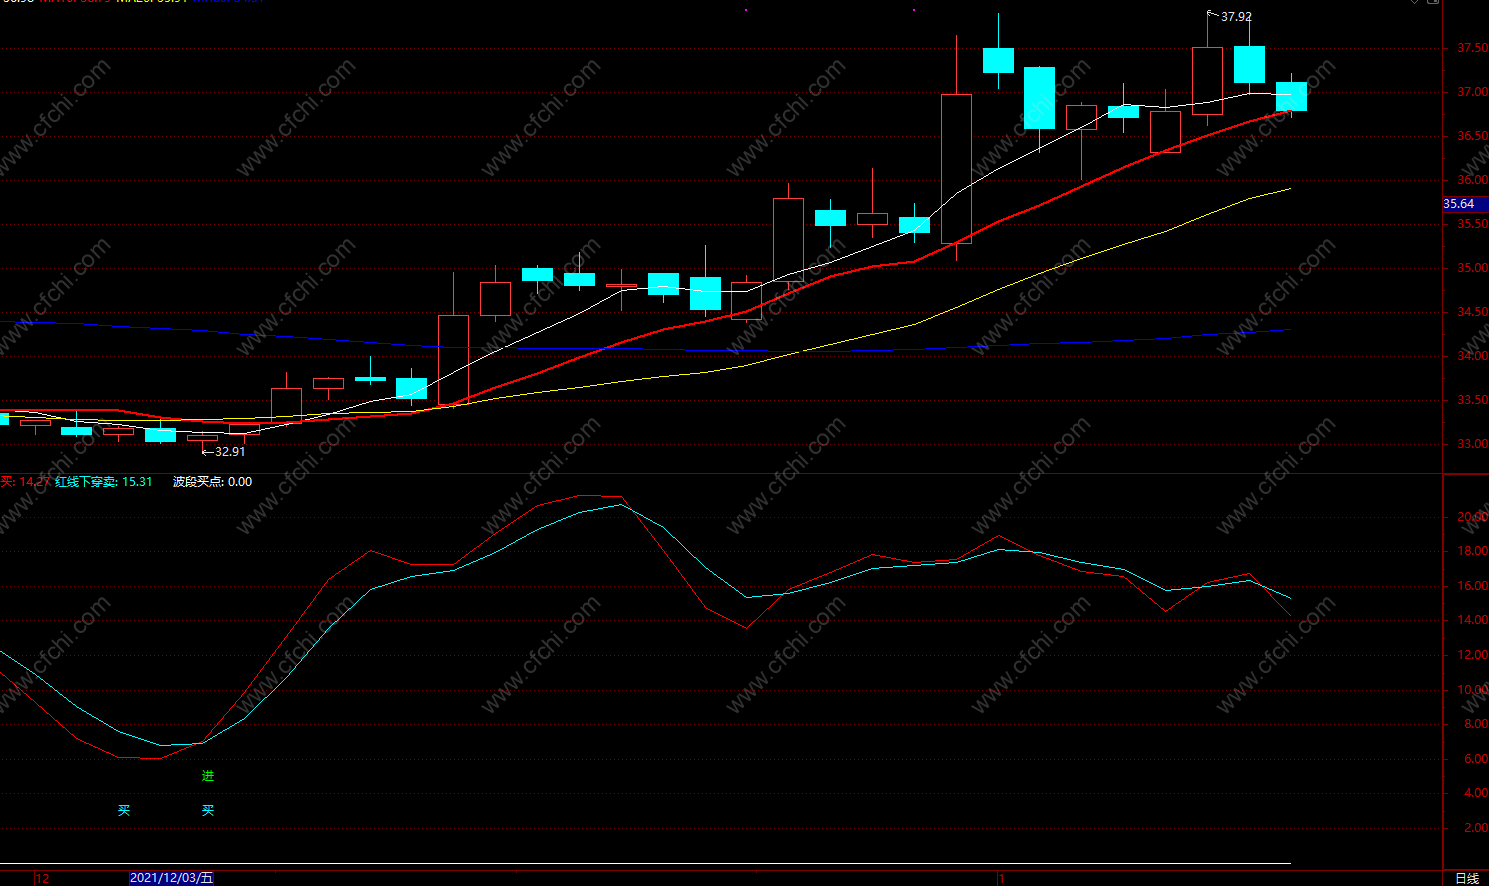Click the 红线下穿卖: 15.31 indicator label
Screen dimensions: 1489x886
(104, 482)
